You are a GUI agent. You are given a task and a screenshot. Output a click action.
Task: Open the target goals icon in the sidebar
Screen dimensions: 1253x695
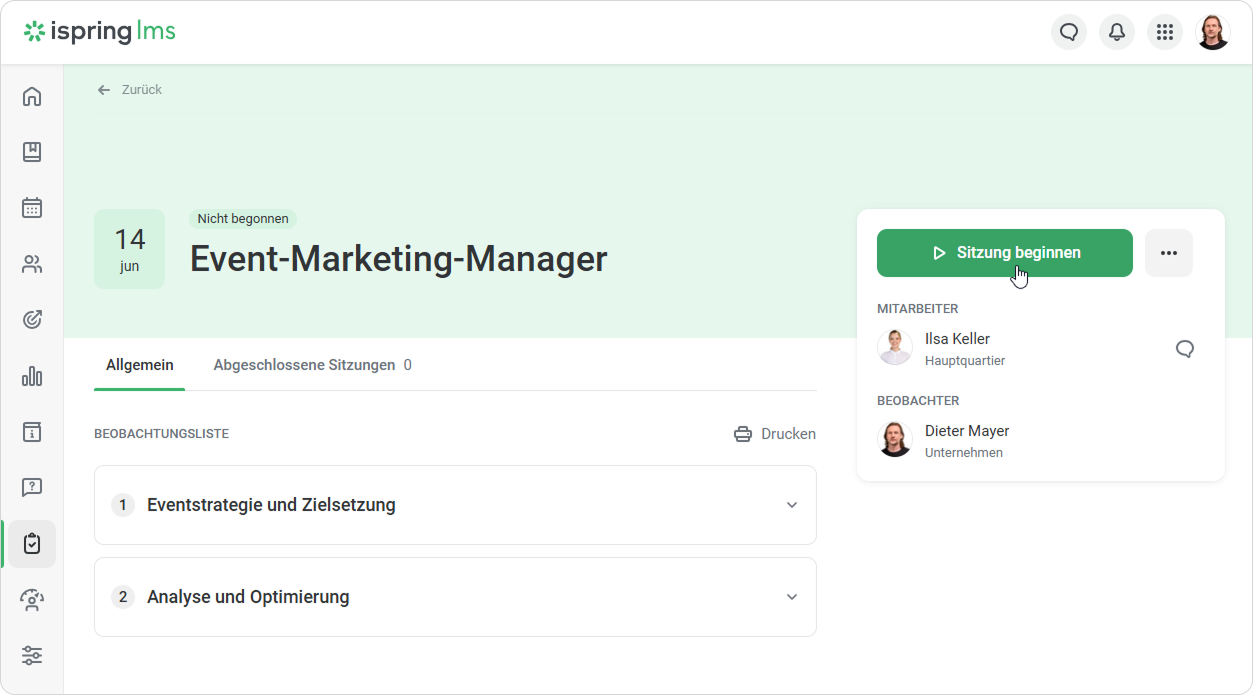coord(32,320)
